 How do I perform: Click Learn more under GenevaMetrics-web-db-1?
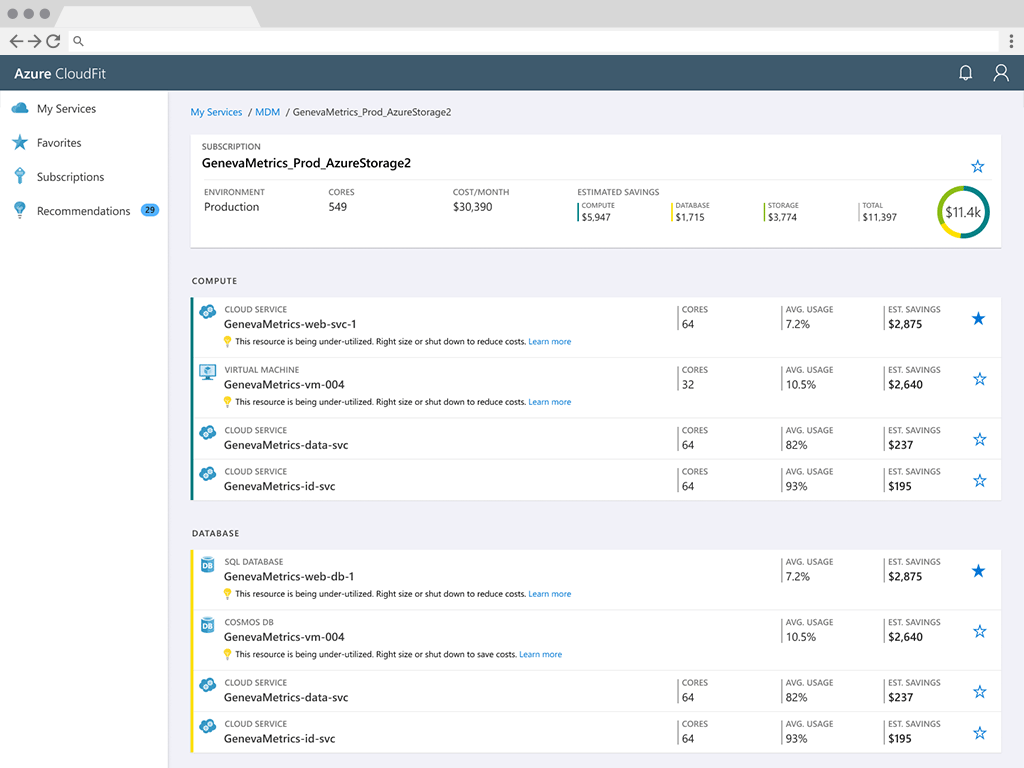pos(549,594)
